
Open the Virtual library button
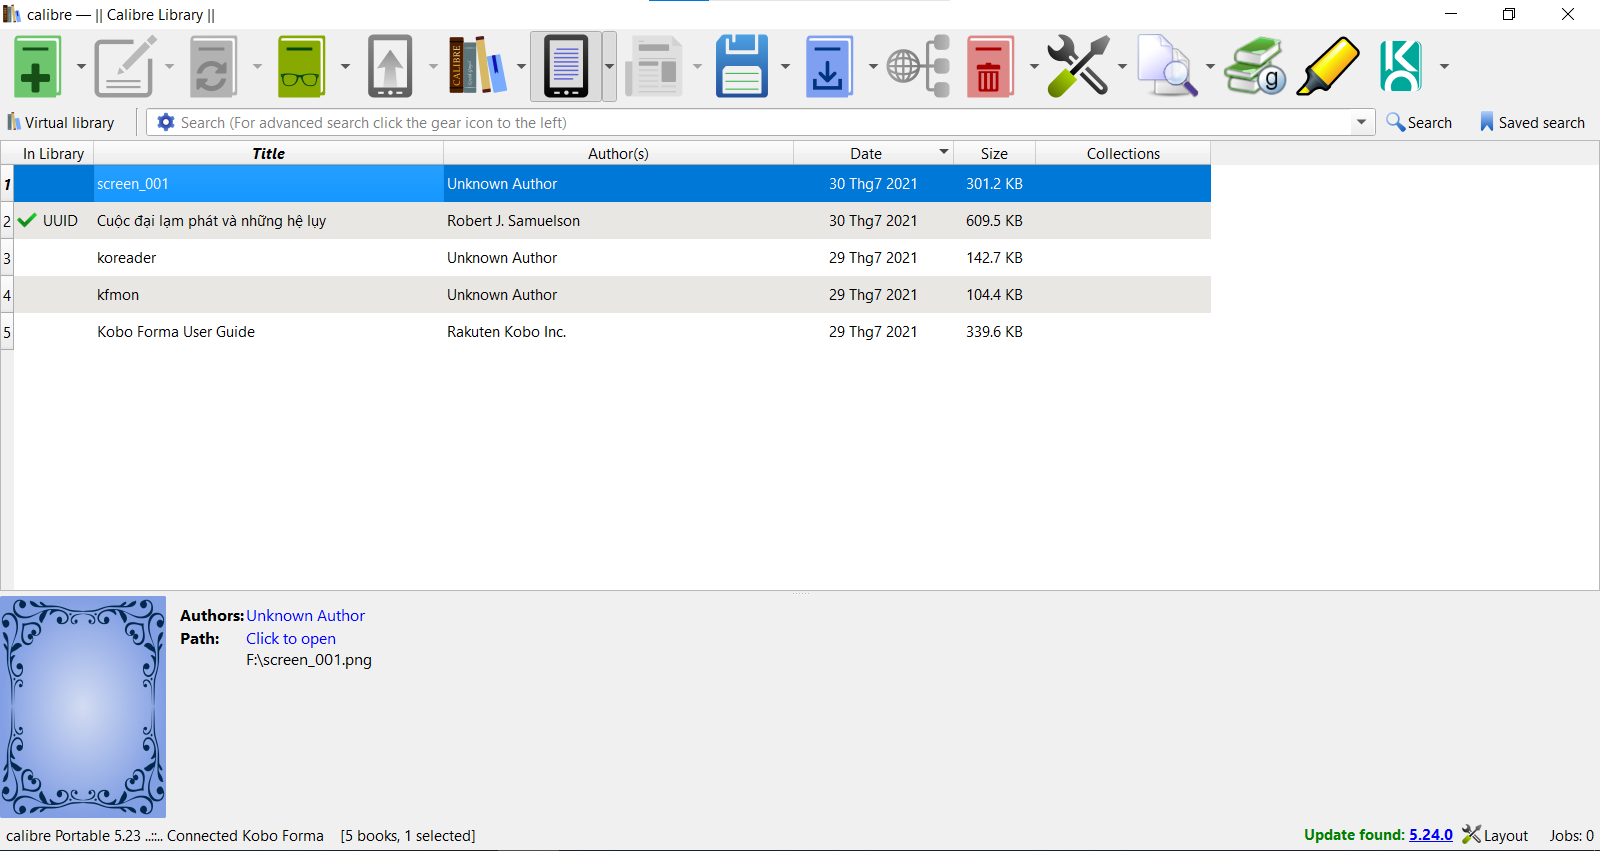click(x=61, y=122)
